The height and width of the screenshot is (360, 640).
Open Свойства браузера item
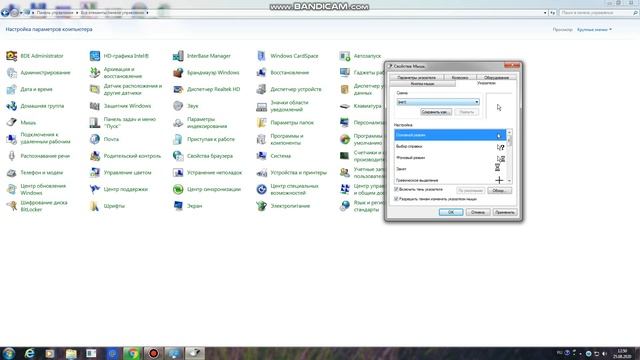point(203,156)
